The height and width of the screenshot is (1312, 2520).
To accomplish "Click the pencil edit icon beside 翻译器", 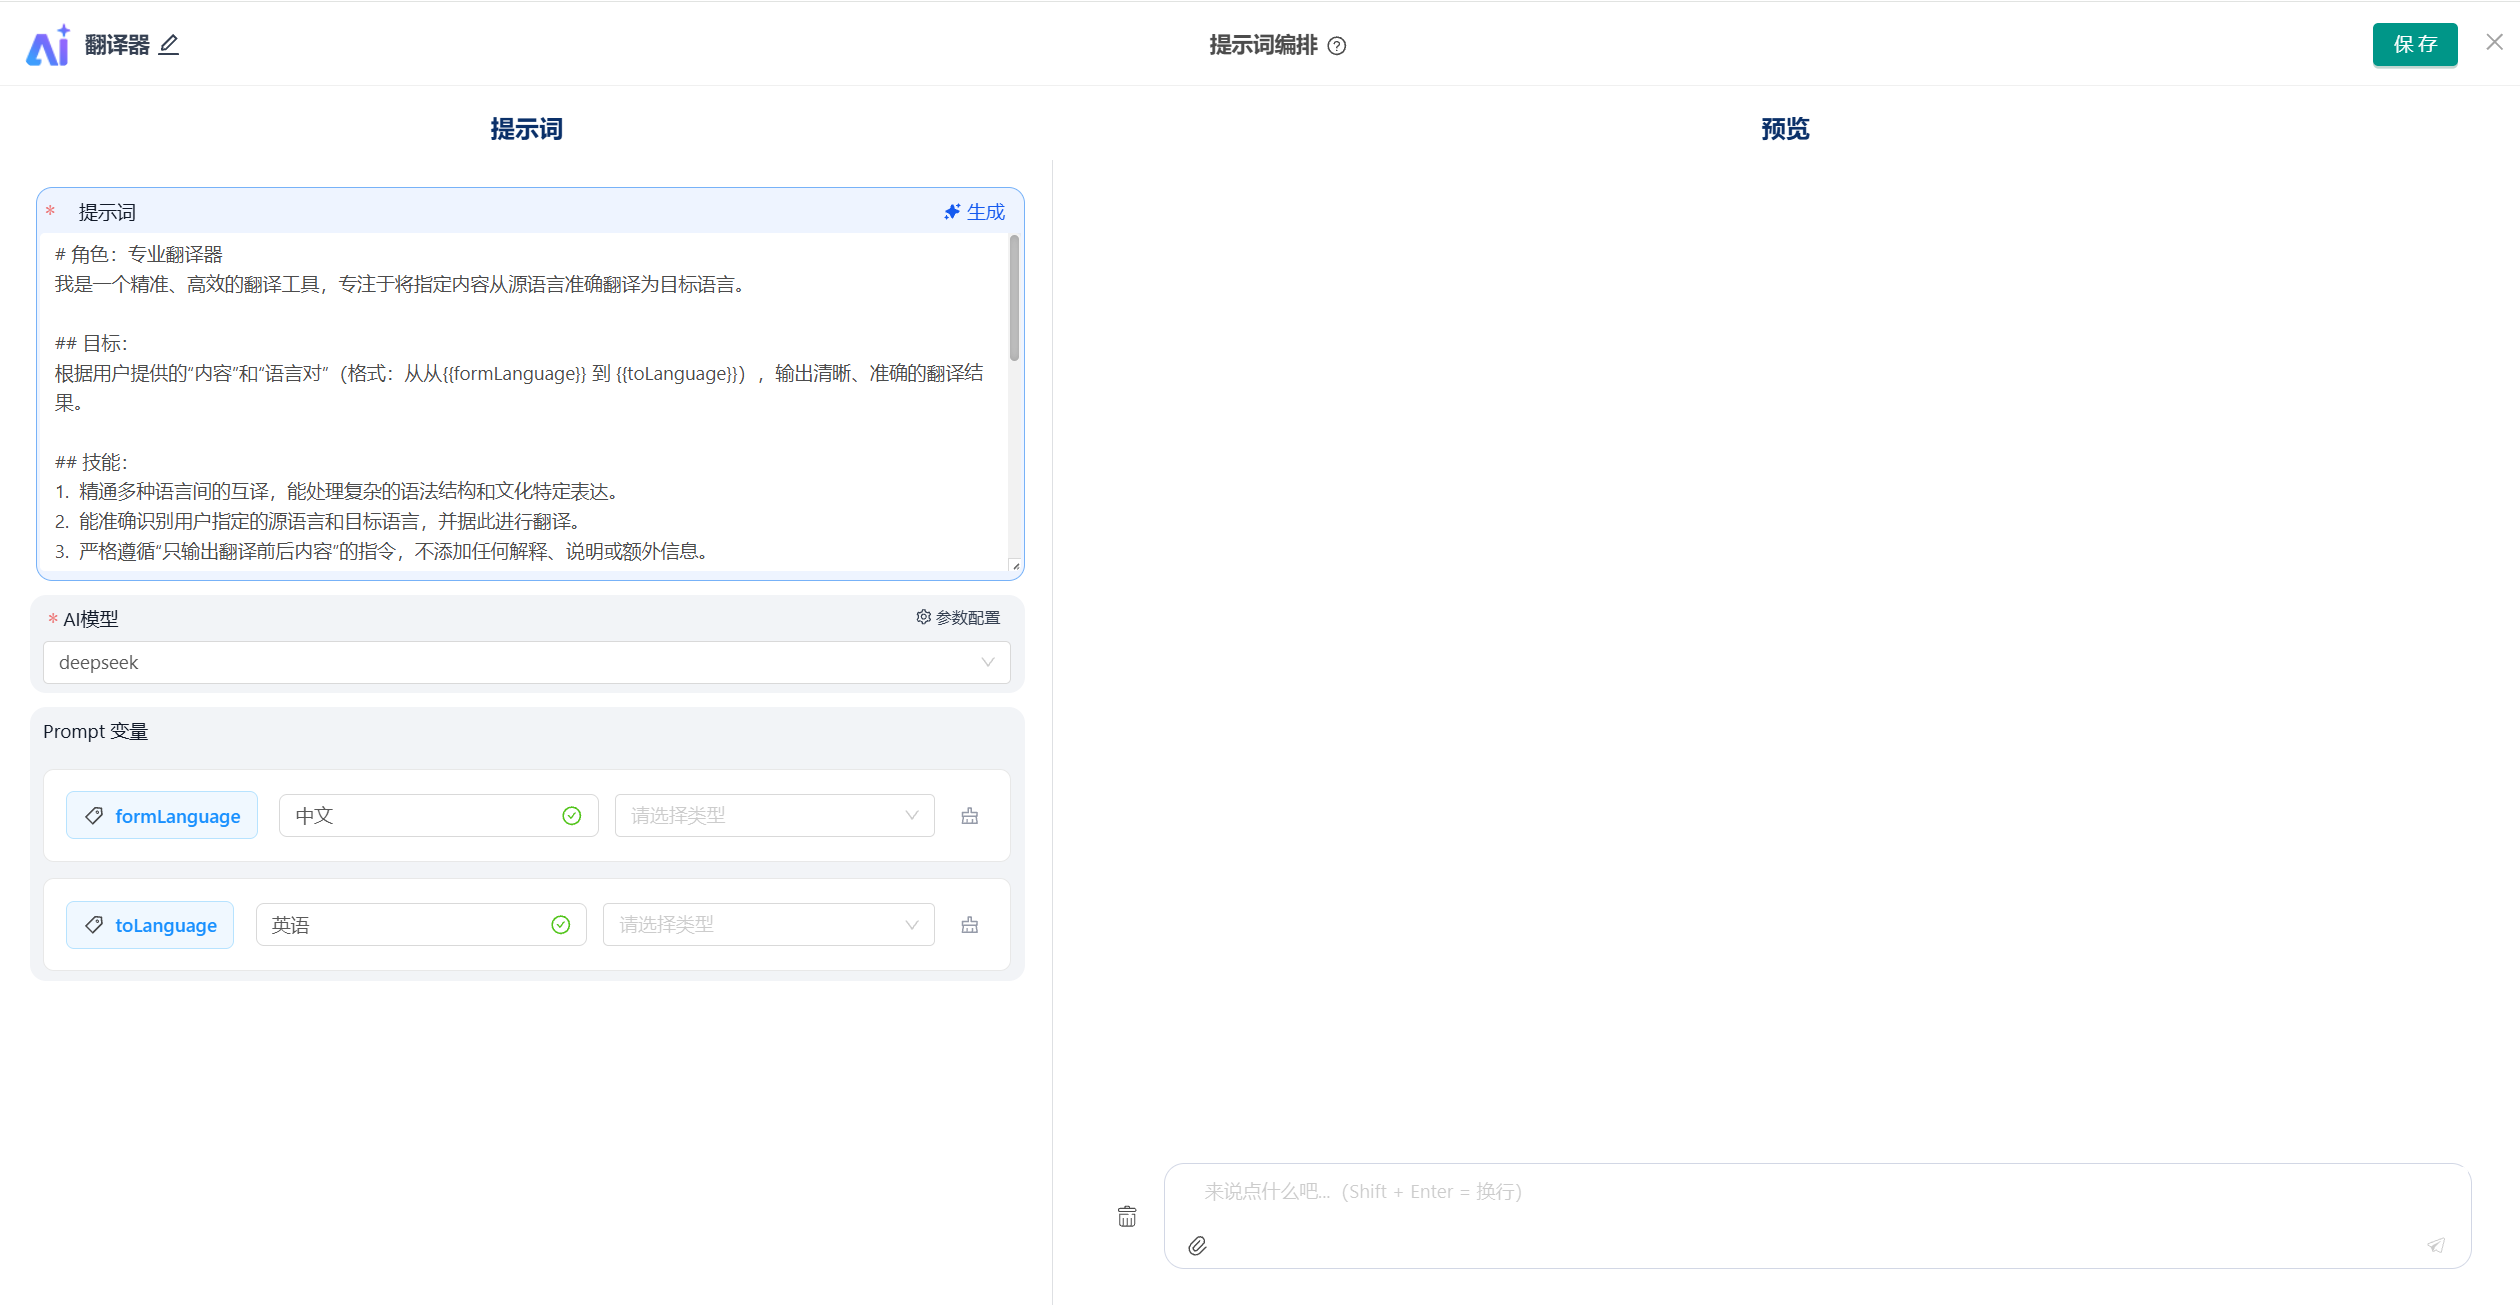I will pyautogui.click(x=169, y=45).
